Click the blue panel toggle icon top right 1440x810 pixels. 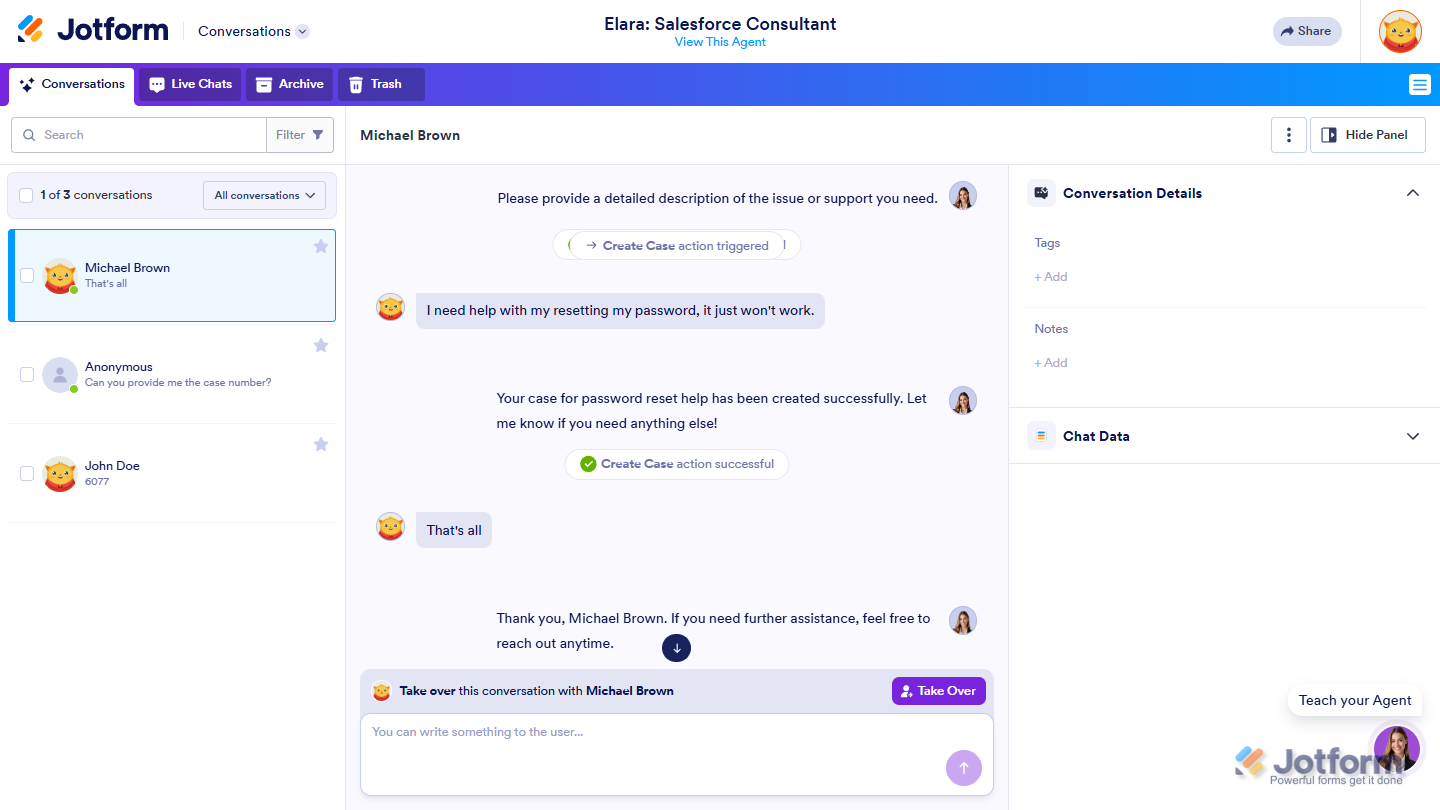(x=1419, y=84)
